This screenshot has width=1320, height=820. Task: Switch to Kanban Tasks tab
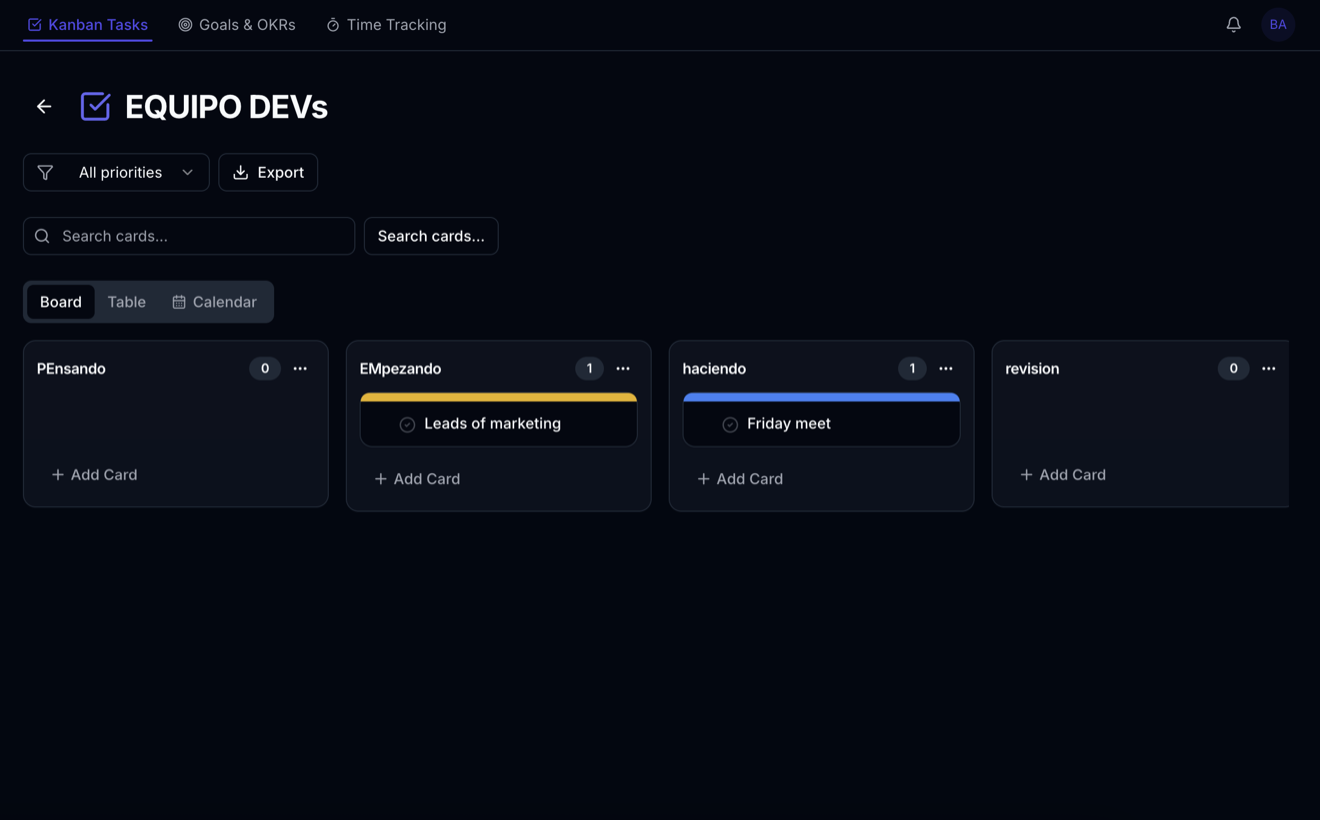click(87, 24)
